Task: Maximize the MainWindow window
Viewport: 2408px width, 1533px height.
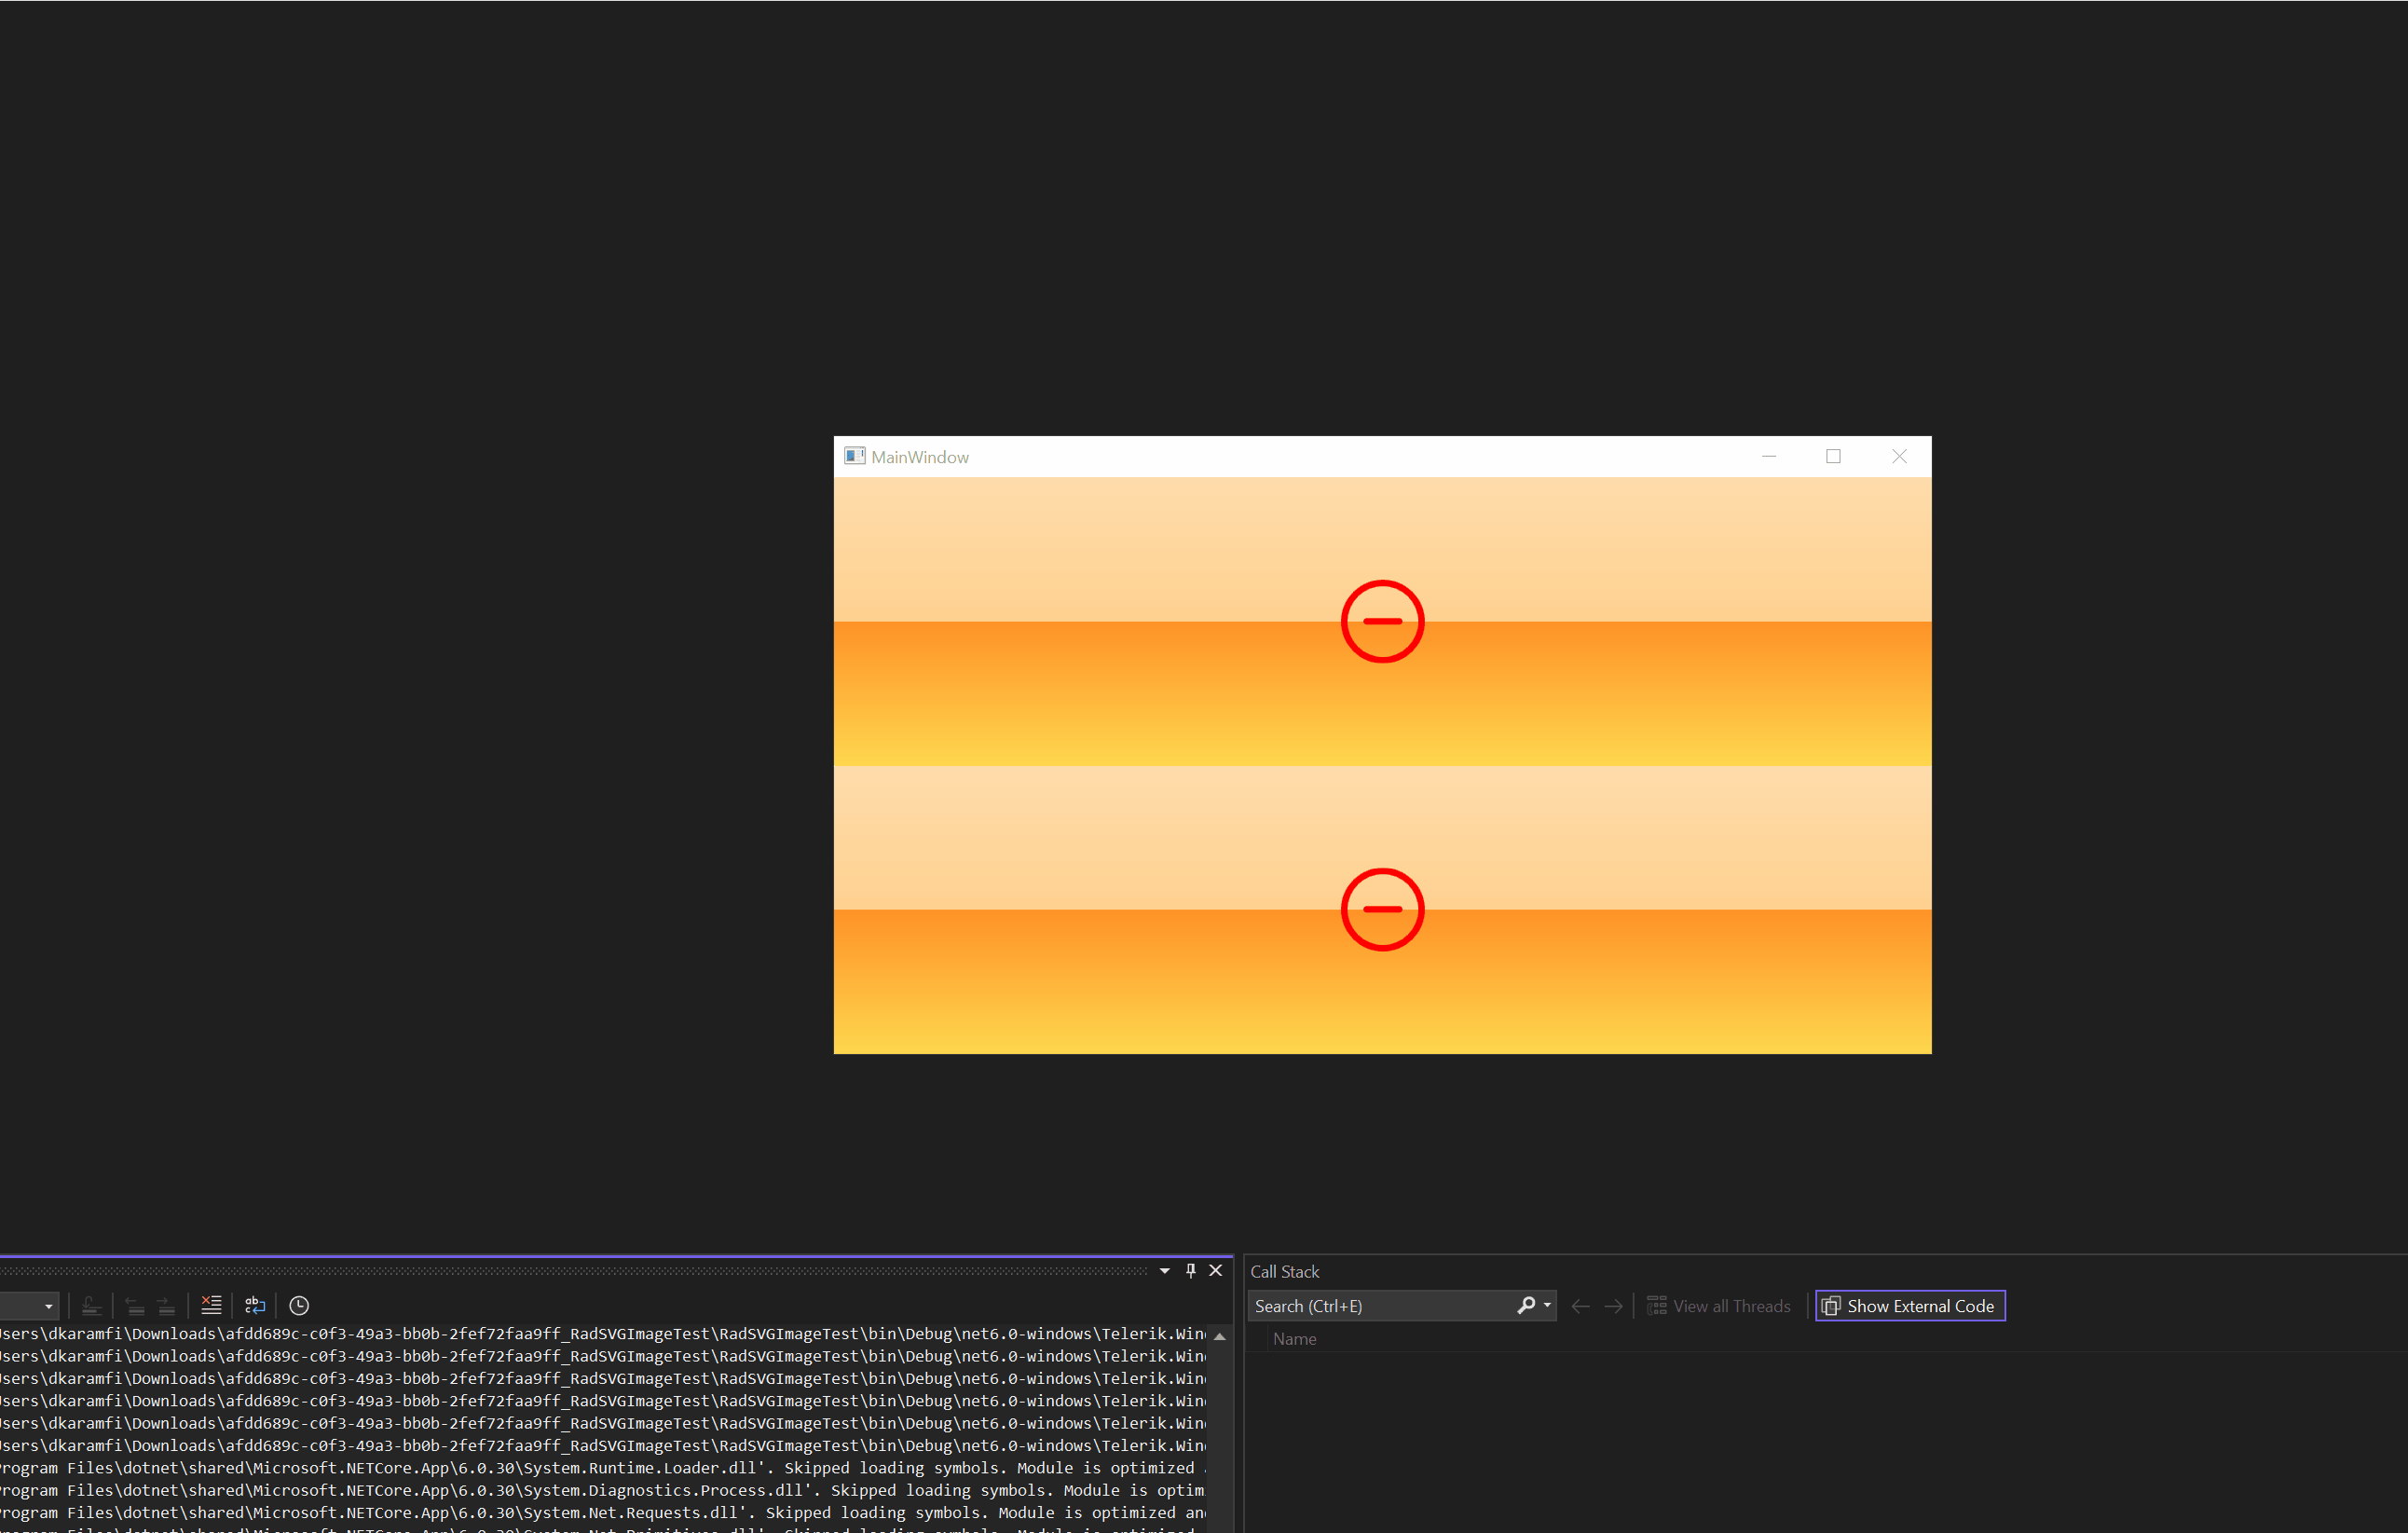Action: [x=1833, y=456]
